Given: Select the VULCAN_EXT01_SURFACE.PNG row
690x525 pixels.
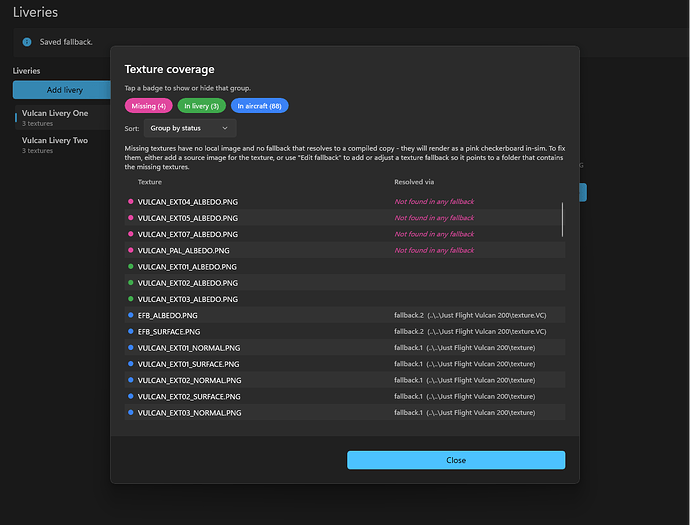Looking at the screenshot, I should (345, 364).
